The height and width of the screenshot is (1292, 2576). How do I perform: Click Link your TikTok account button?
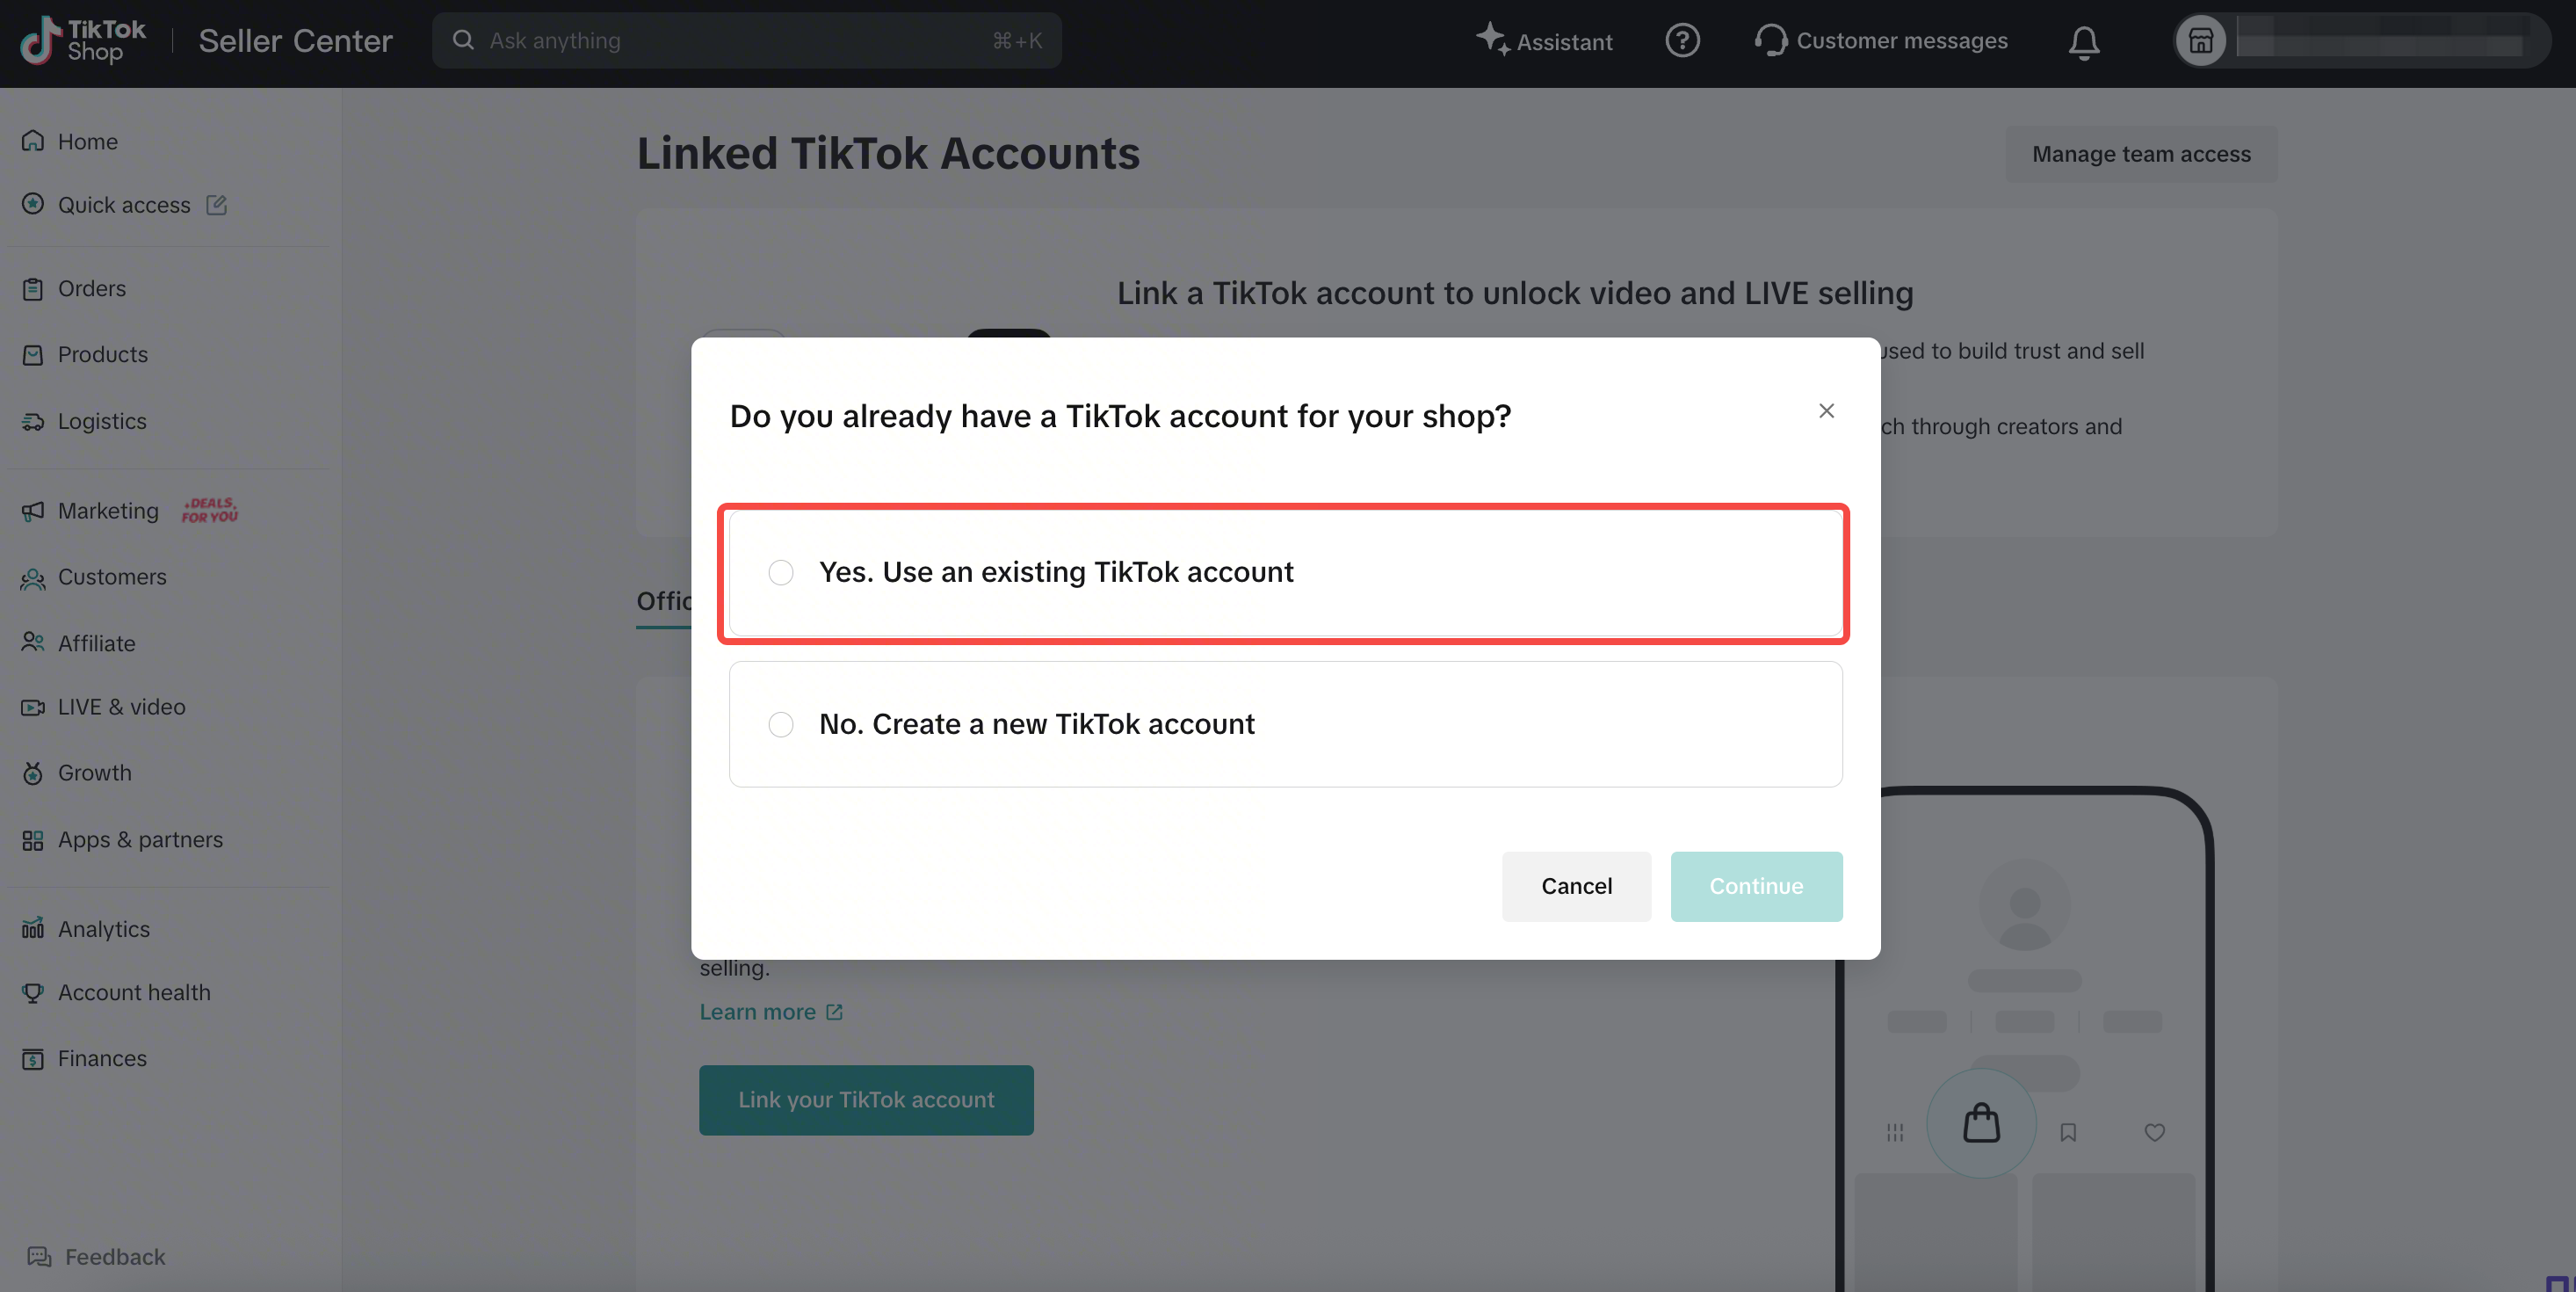click(866, 1100)
